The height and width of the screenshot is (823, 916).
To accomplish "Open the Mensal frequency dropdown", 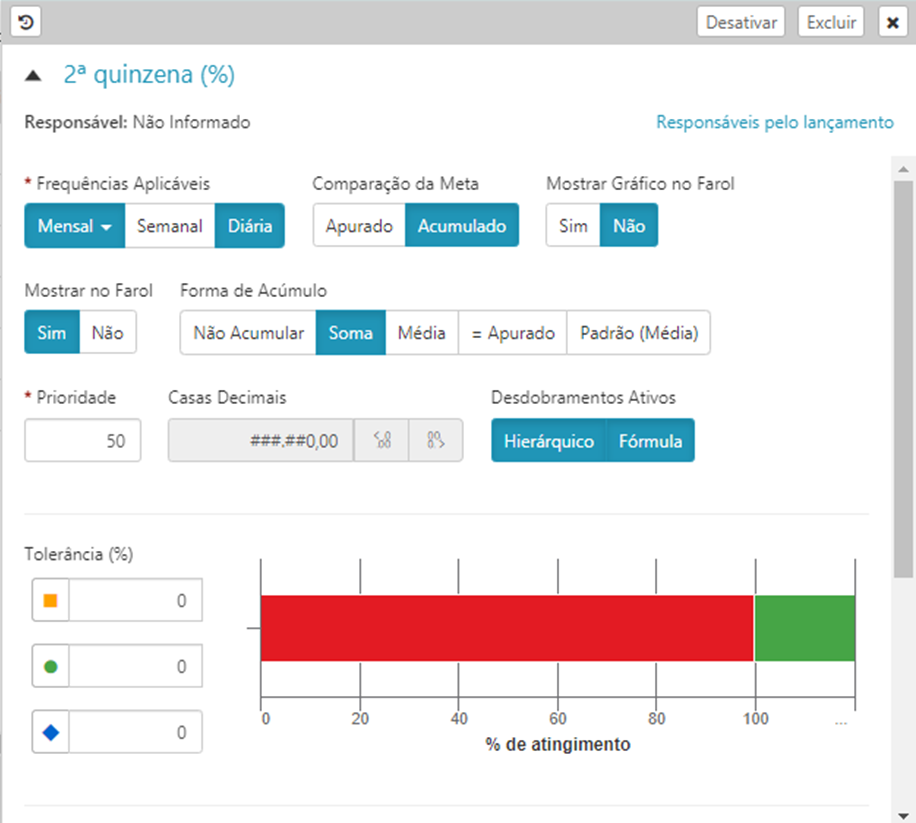I will coord(75,225).
